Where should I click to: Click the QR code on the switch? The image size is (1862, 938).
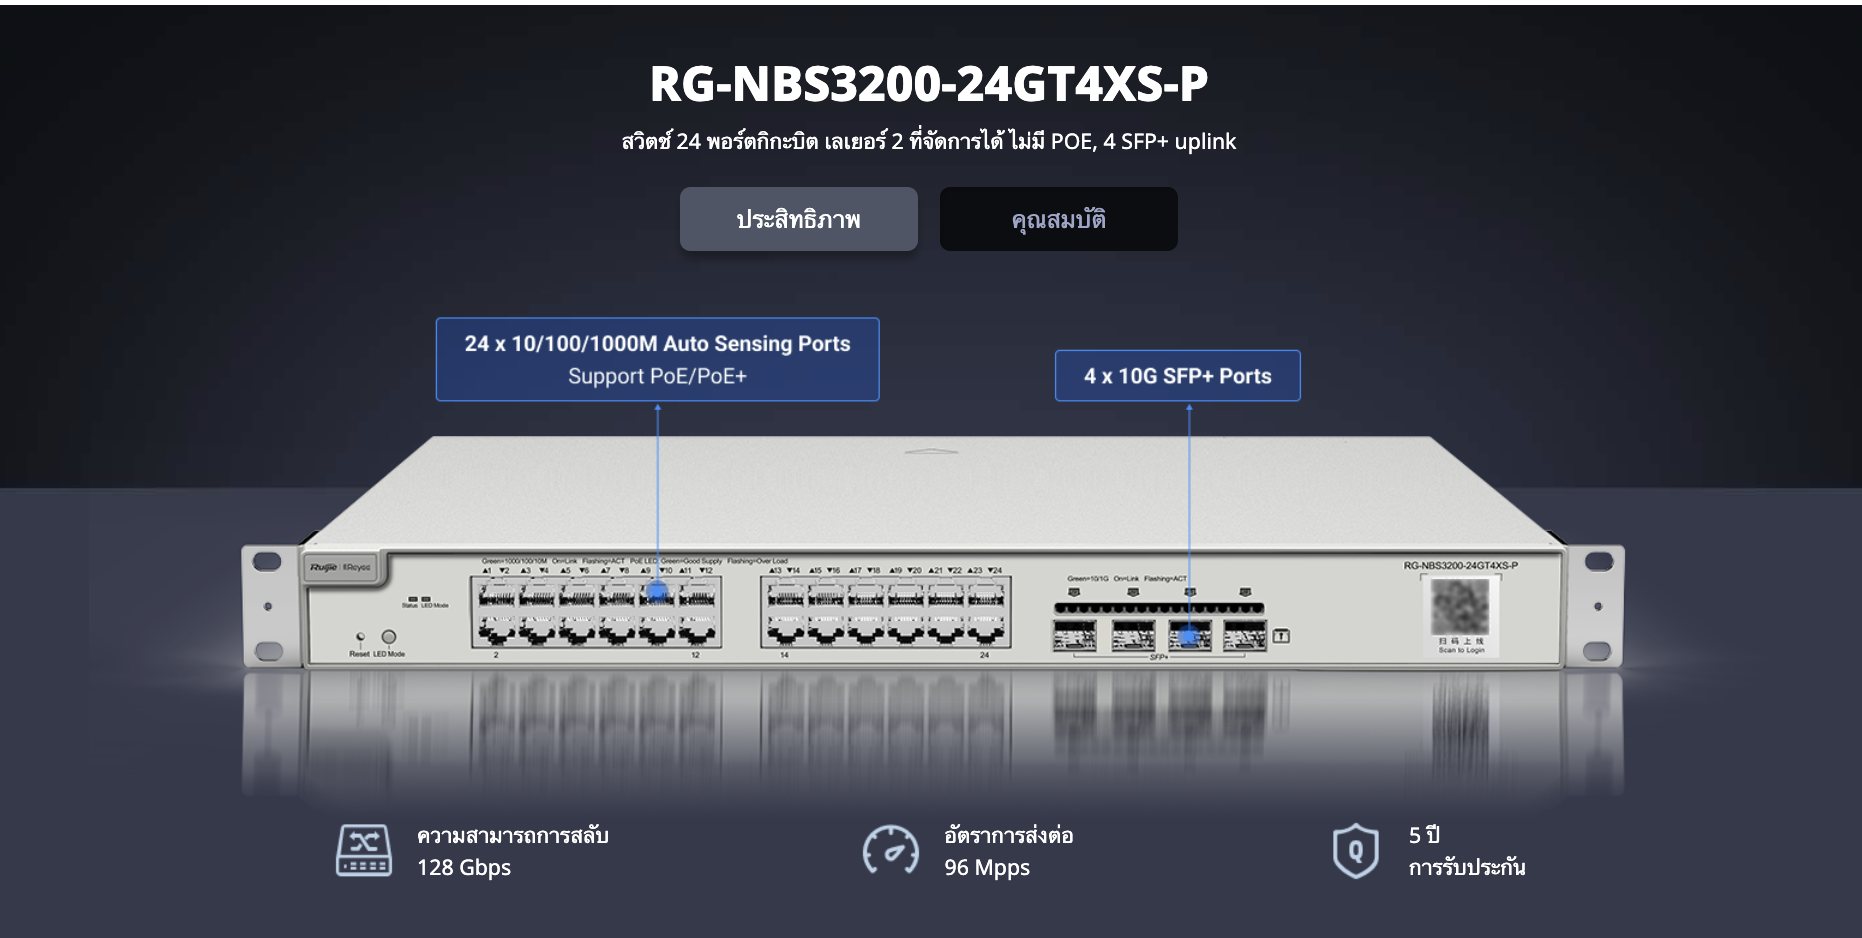(x=1460, y=606)
